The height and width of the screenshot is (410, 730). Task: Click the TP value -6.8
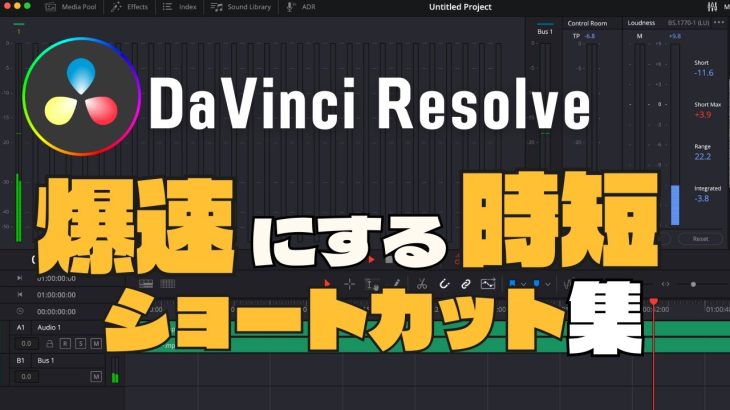[590, 36]
